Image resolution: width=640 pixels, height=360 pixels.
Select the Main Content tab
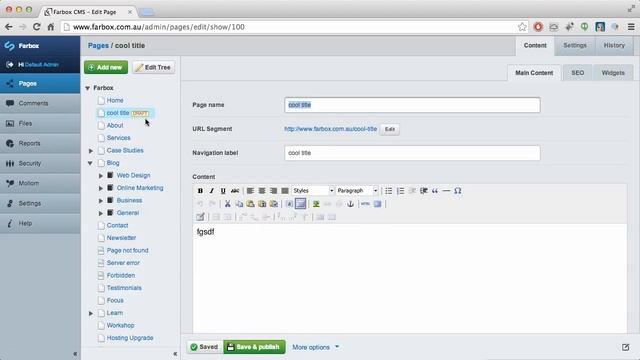point(534,73)
